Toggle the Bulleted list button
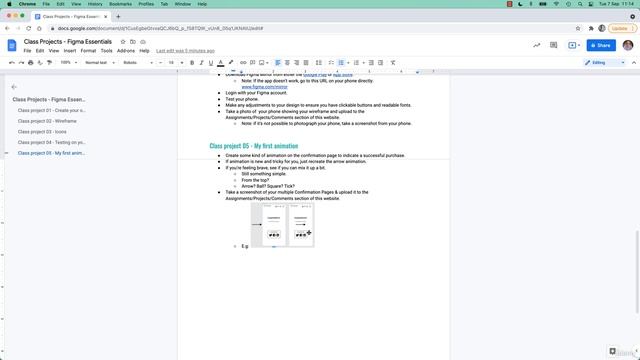 click(x=341, y=62)
